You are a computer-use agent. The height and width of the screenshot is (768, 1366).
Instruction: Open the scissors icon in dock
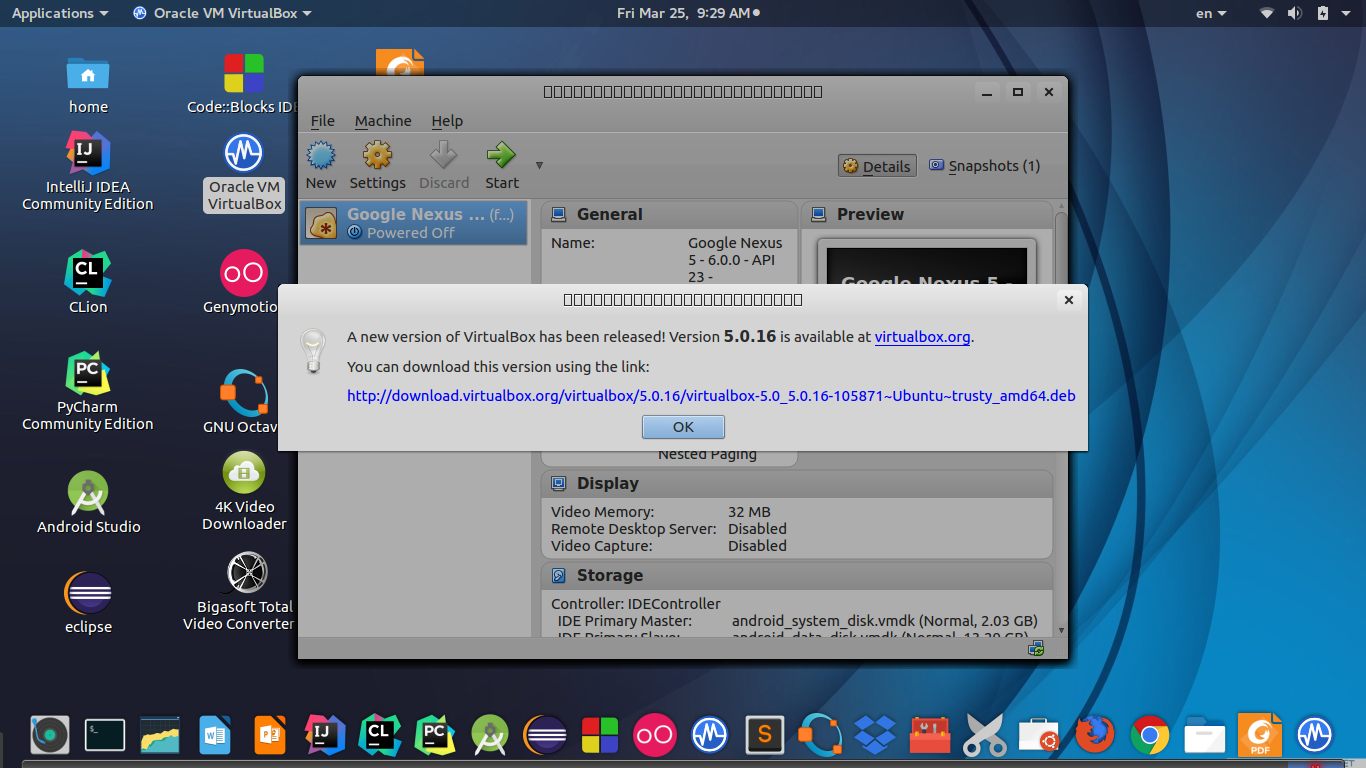pos(985,735)
